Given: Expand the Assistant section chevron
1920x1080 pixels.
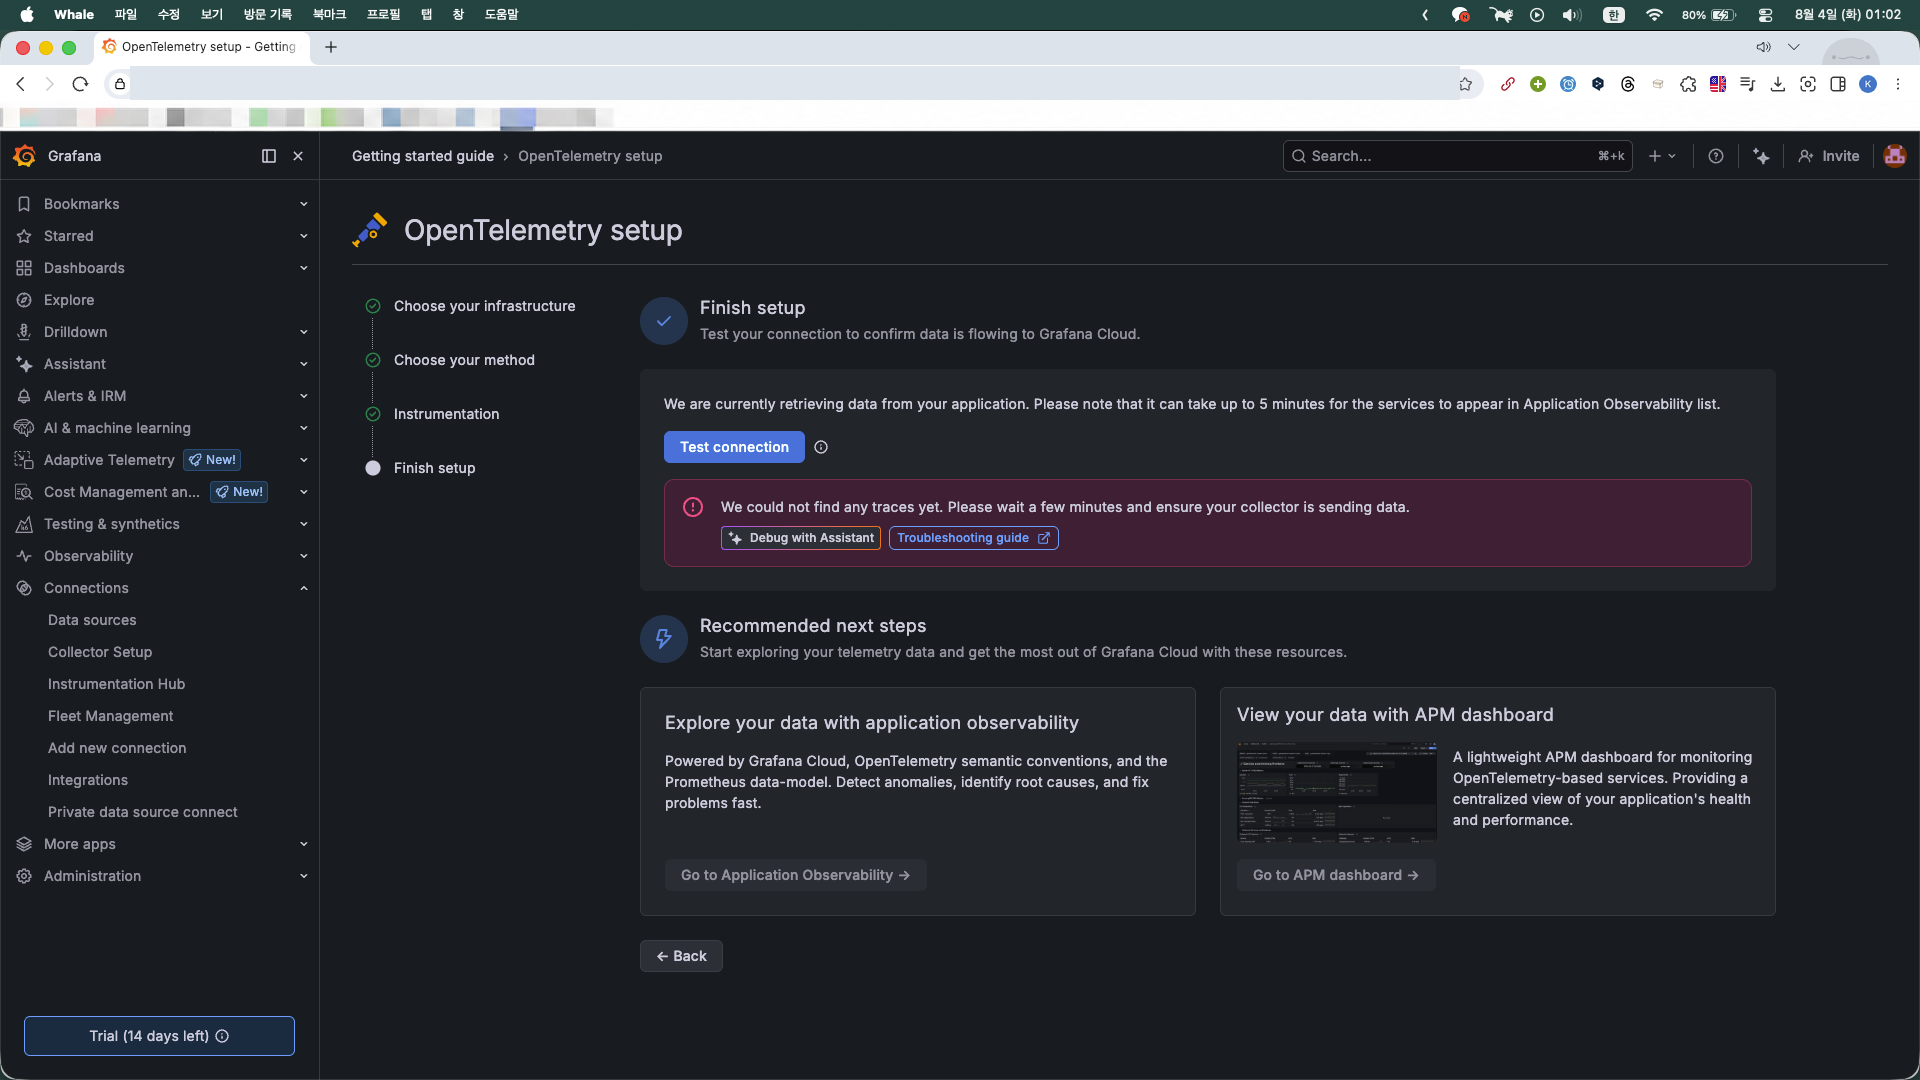Looking at the screenshot, I should tap(303, 364).
